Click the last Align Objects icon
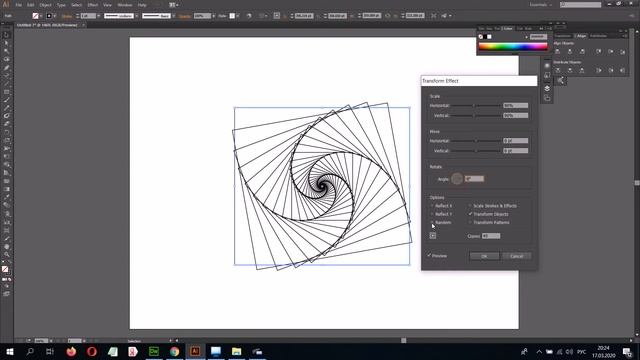This screenshot has width=640, height=360. click(x=622, y=51)
